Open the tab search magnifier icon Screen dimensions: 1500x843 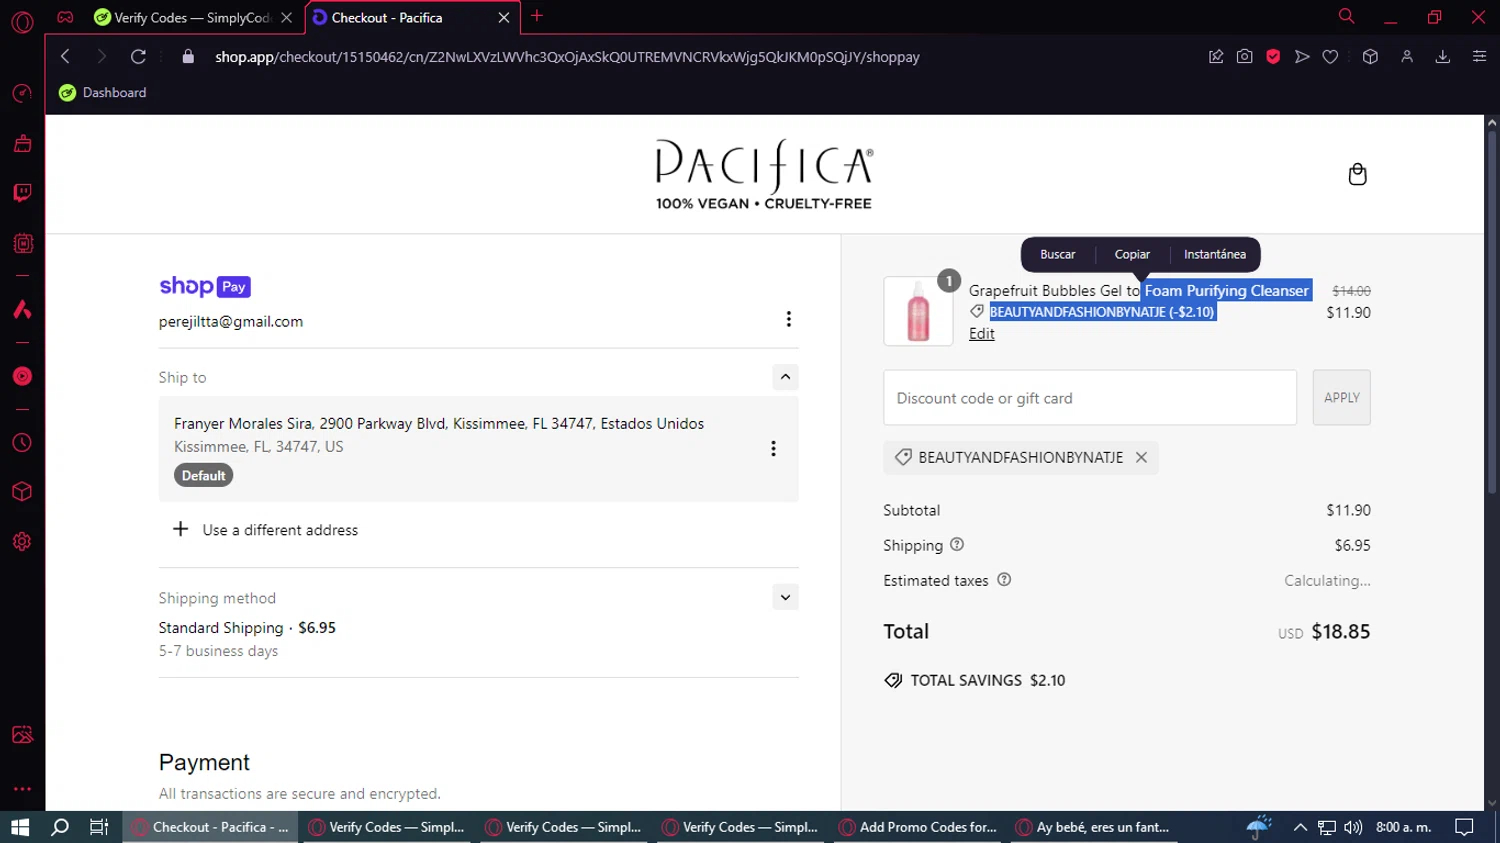pos(1346,16)
